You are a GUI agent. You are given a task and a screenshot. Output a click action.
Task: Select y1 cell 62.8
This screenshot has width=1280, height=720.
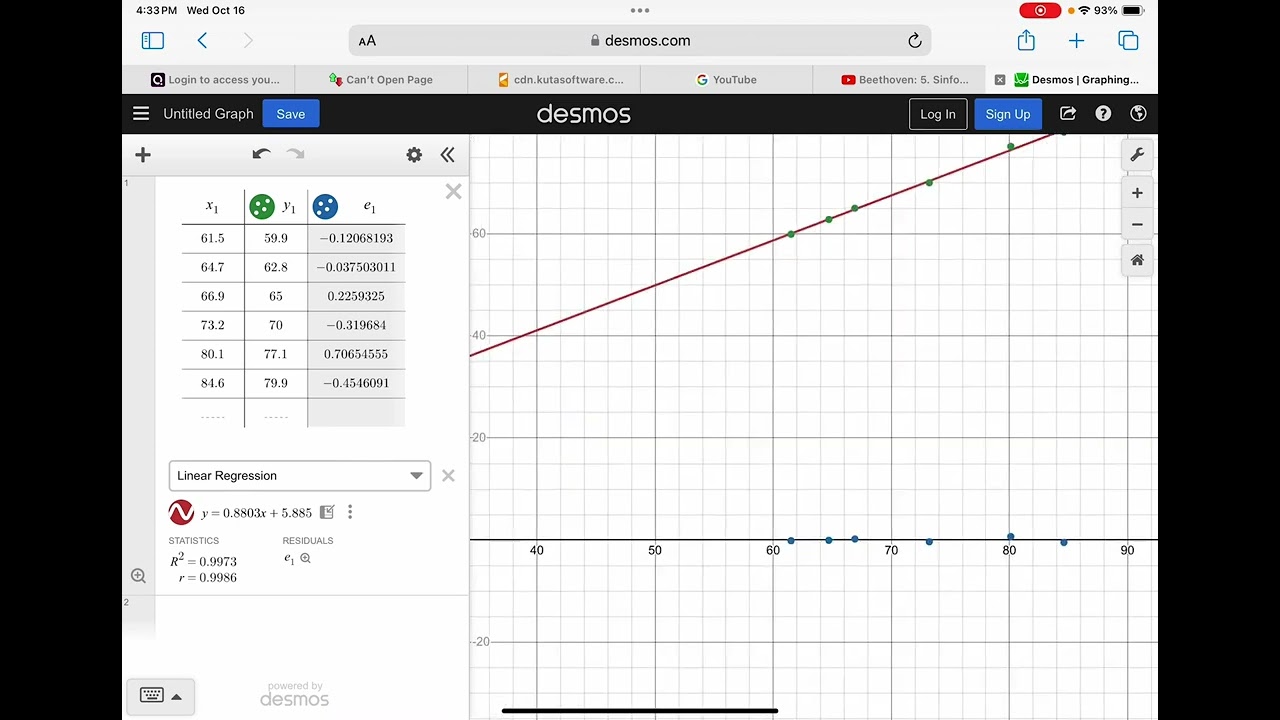click(276, 267)
